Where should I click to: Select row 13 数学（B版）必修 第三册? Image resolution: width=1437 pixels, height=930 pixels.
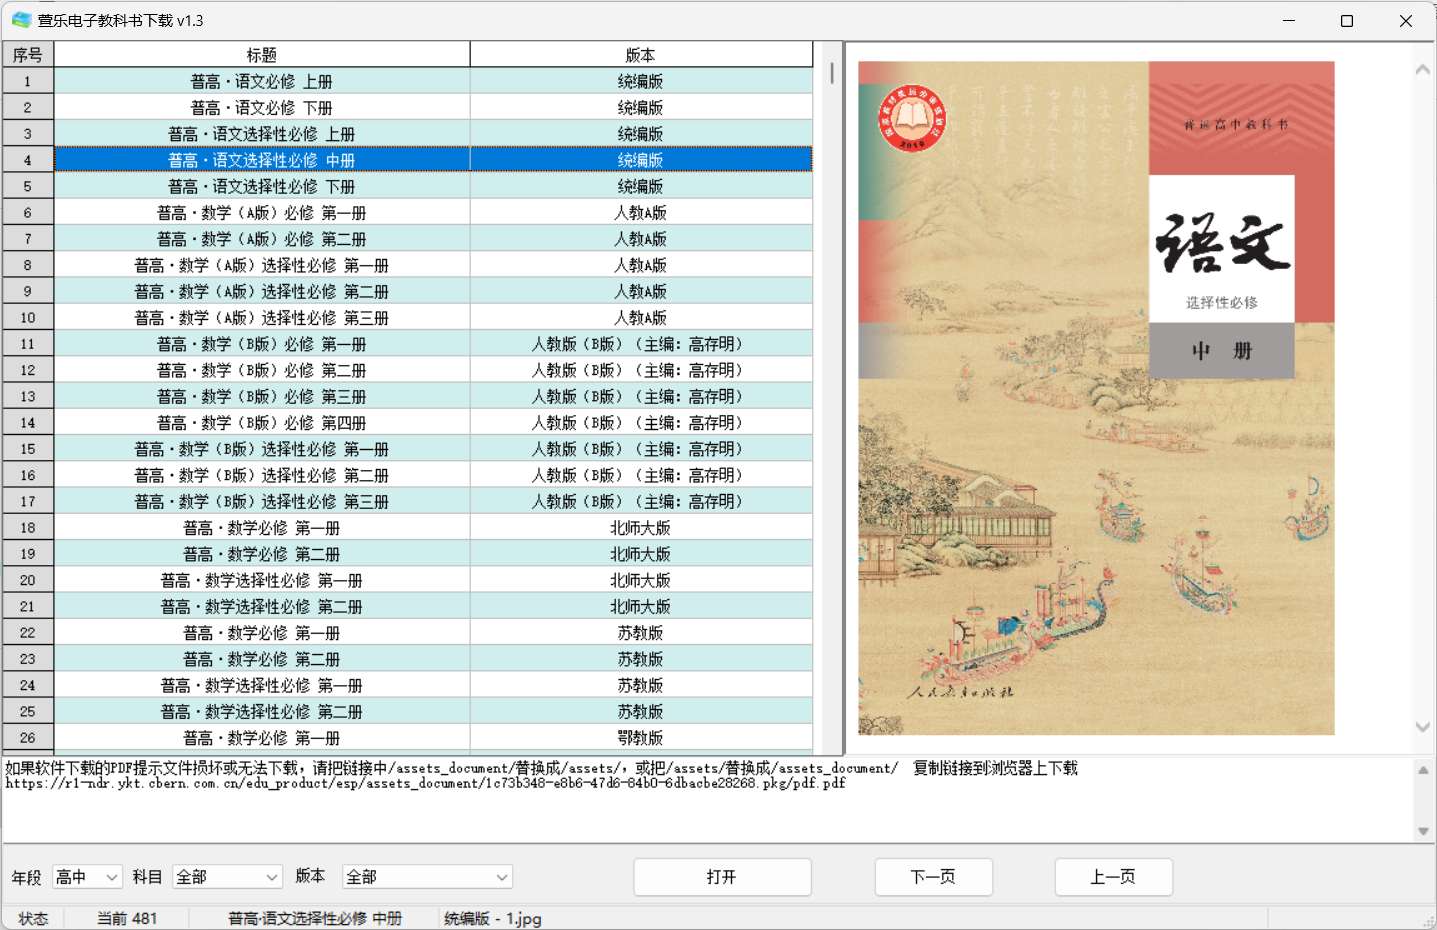[433, 397]
